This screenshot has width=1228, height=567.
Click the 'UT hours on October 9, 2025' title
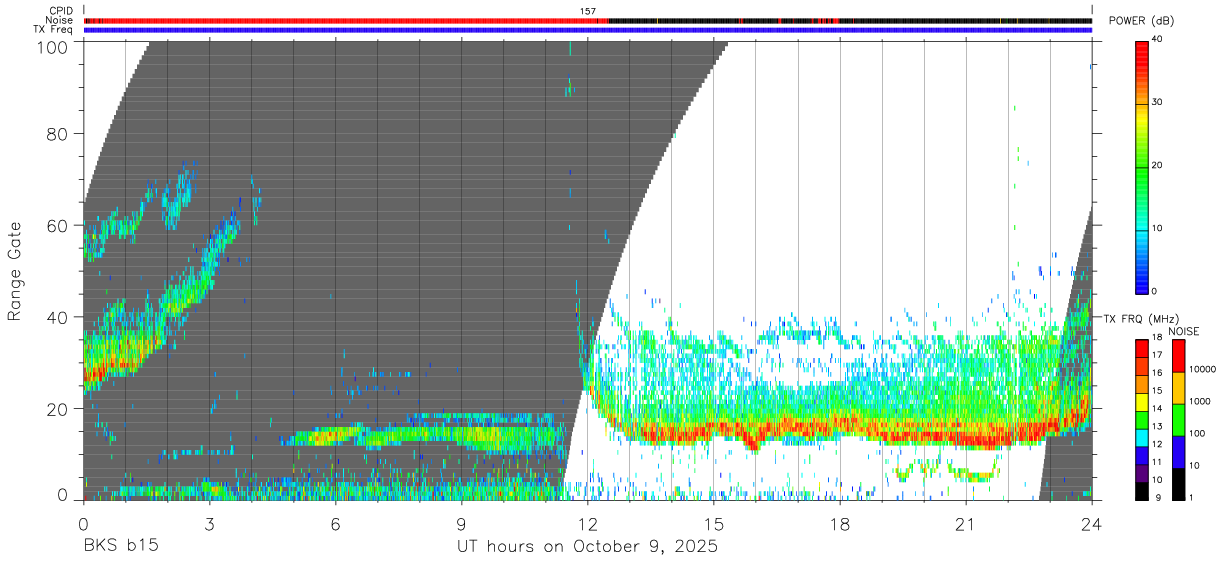(587, 547)
